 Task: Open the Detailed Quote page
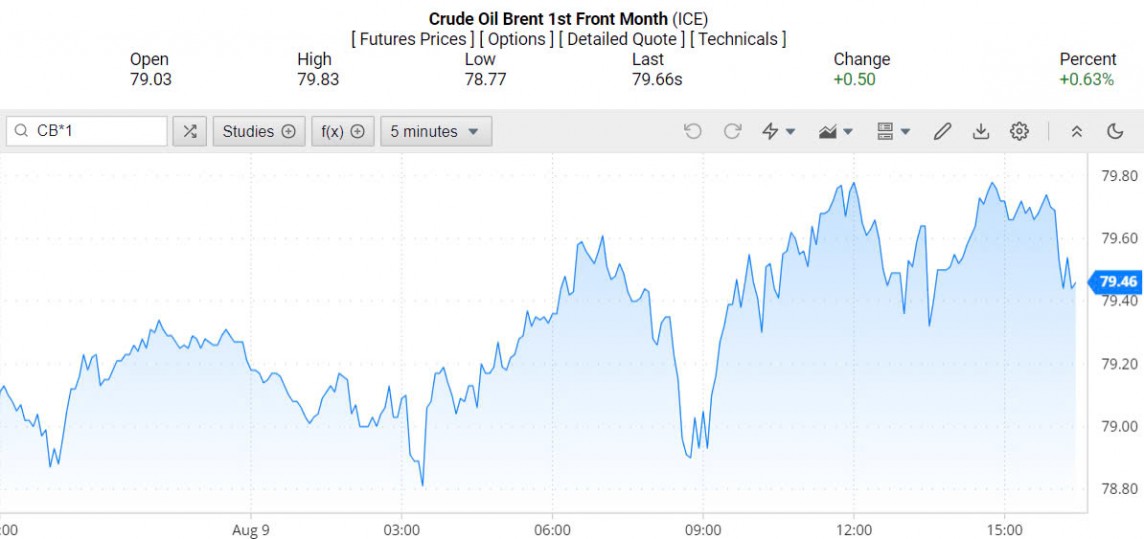621,39
